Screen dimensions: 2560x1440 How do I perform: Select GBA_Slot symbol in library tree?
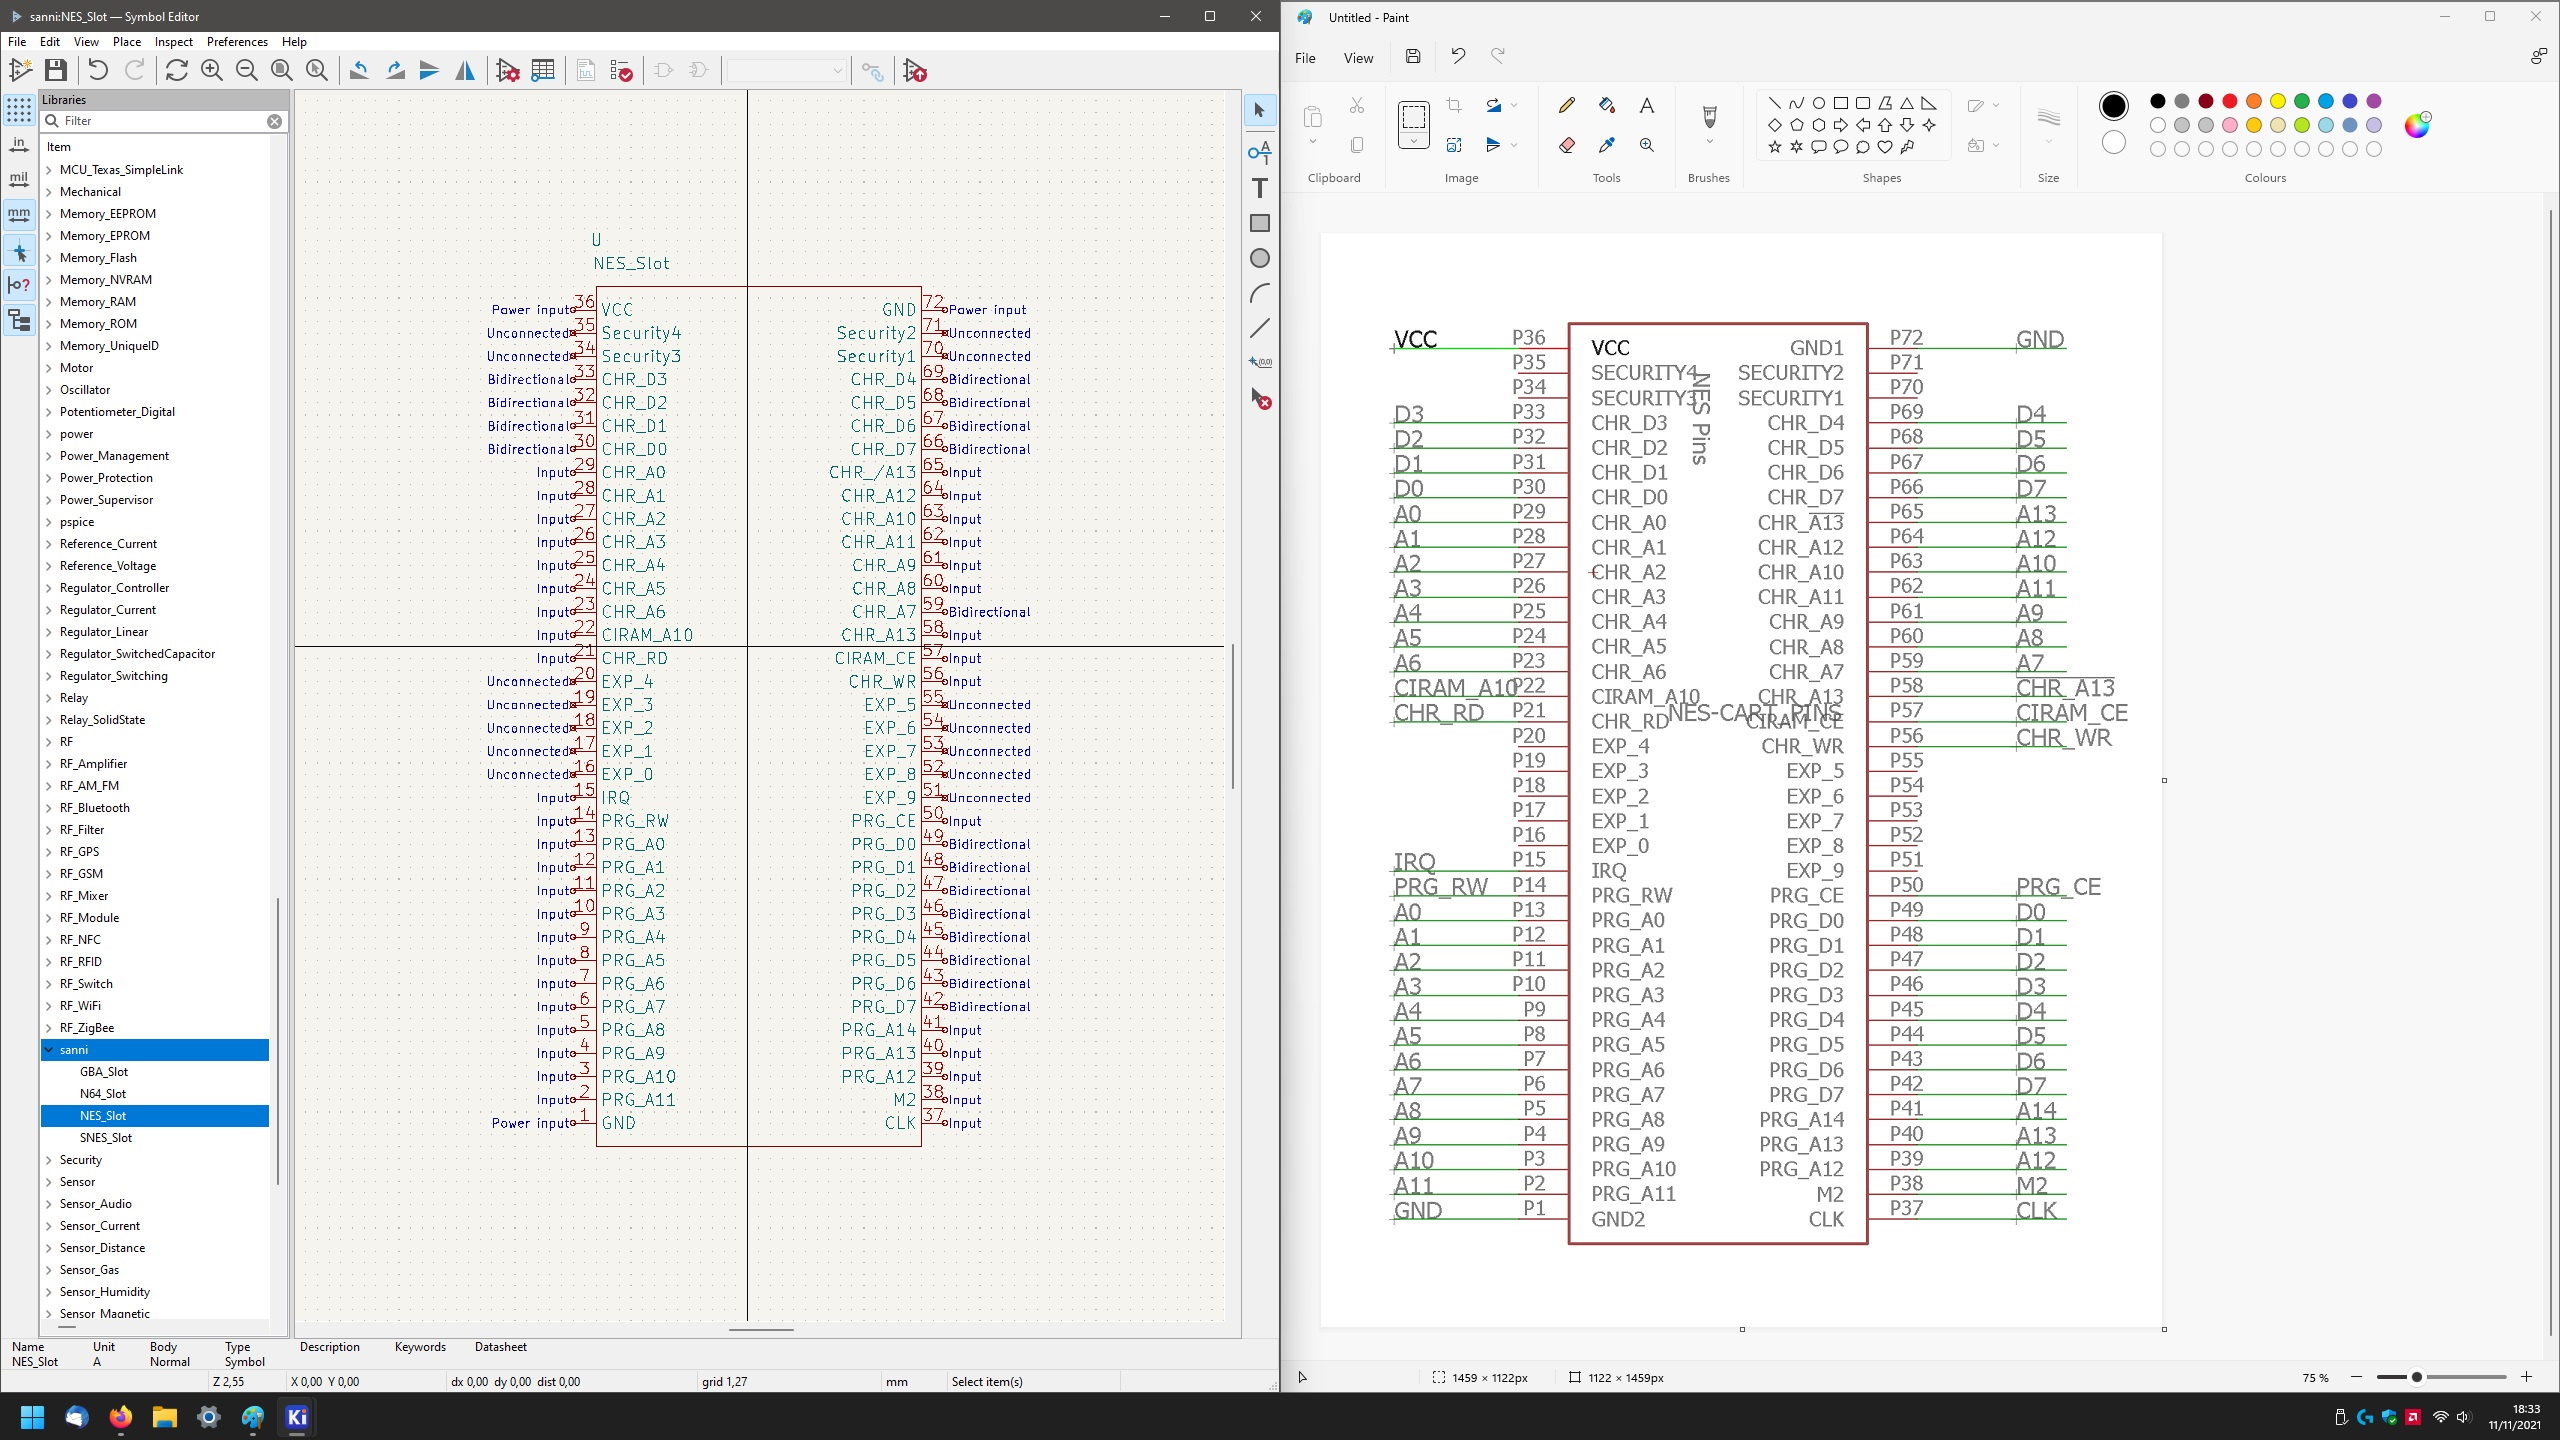[x=104, y=1072]
